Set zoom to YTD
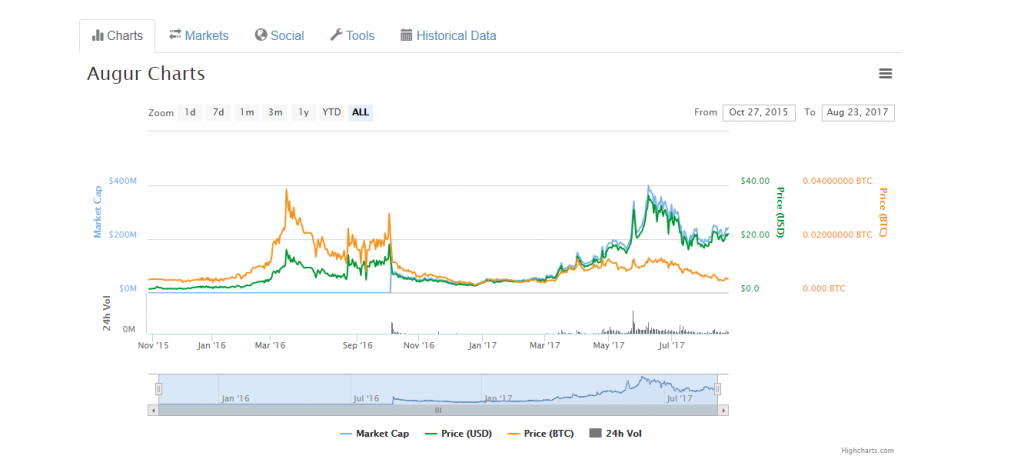Screen dimensions: 1024x466 [x=332, y=112]
